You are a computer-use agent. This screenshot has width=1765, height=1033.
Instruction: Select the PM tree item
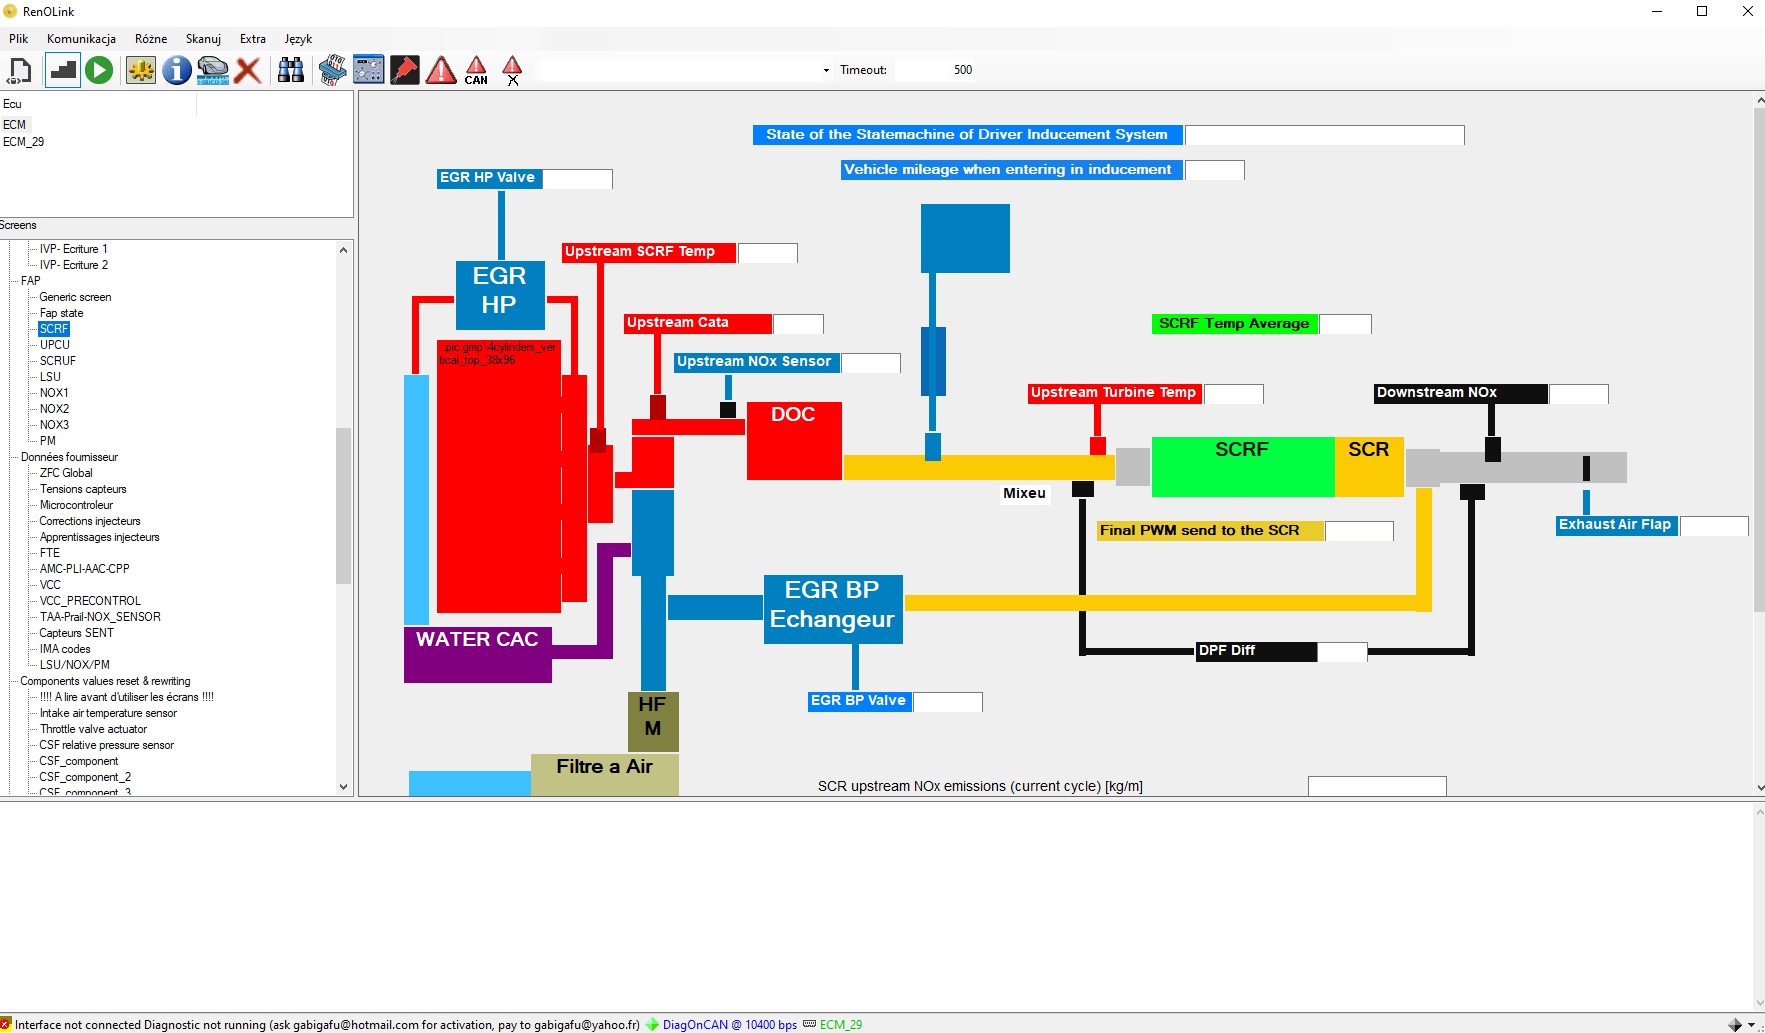(x=48, y=441)
